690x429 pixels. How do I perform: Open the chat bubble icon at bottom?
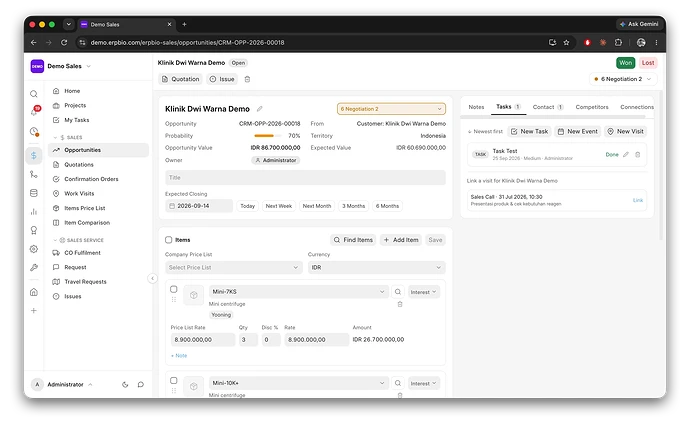pos(141,385)
